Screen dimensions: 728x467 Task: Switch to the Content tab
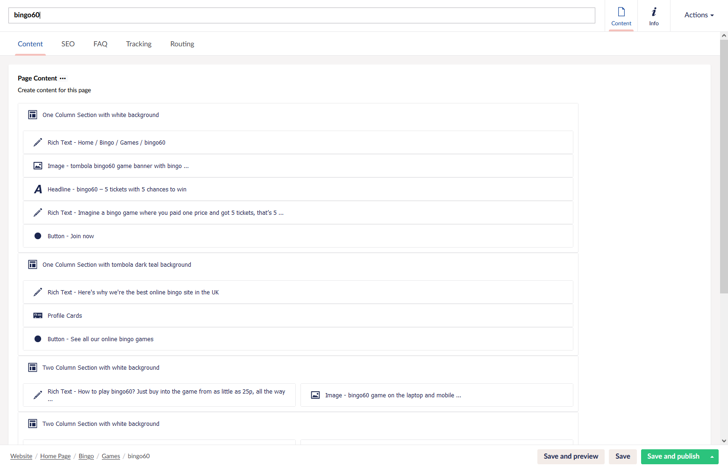click(30, 44)
